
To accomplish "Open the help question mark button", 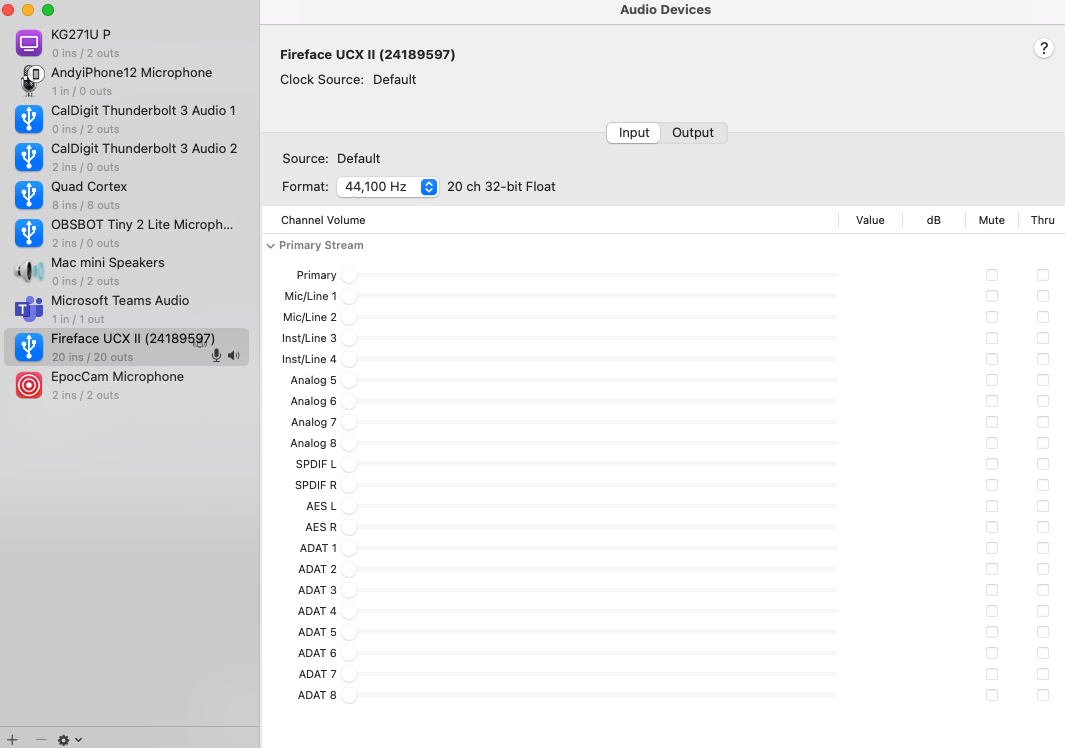I will [1043, 48].
